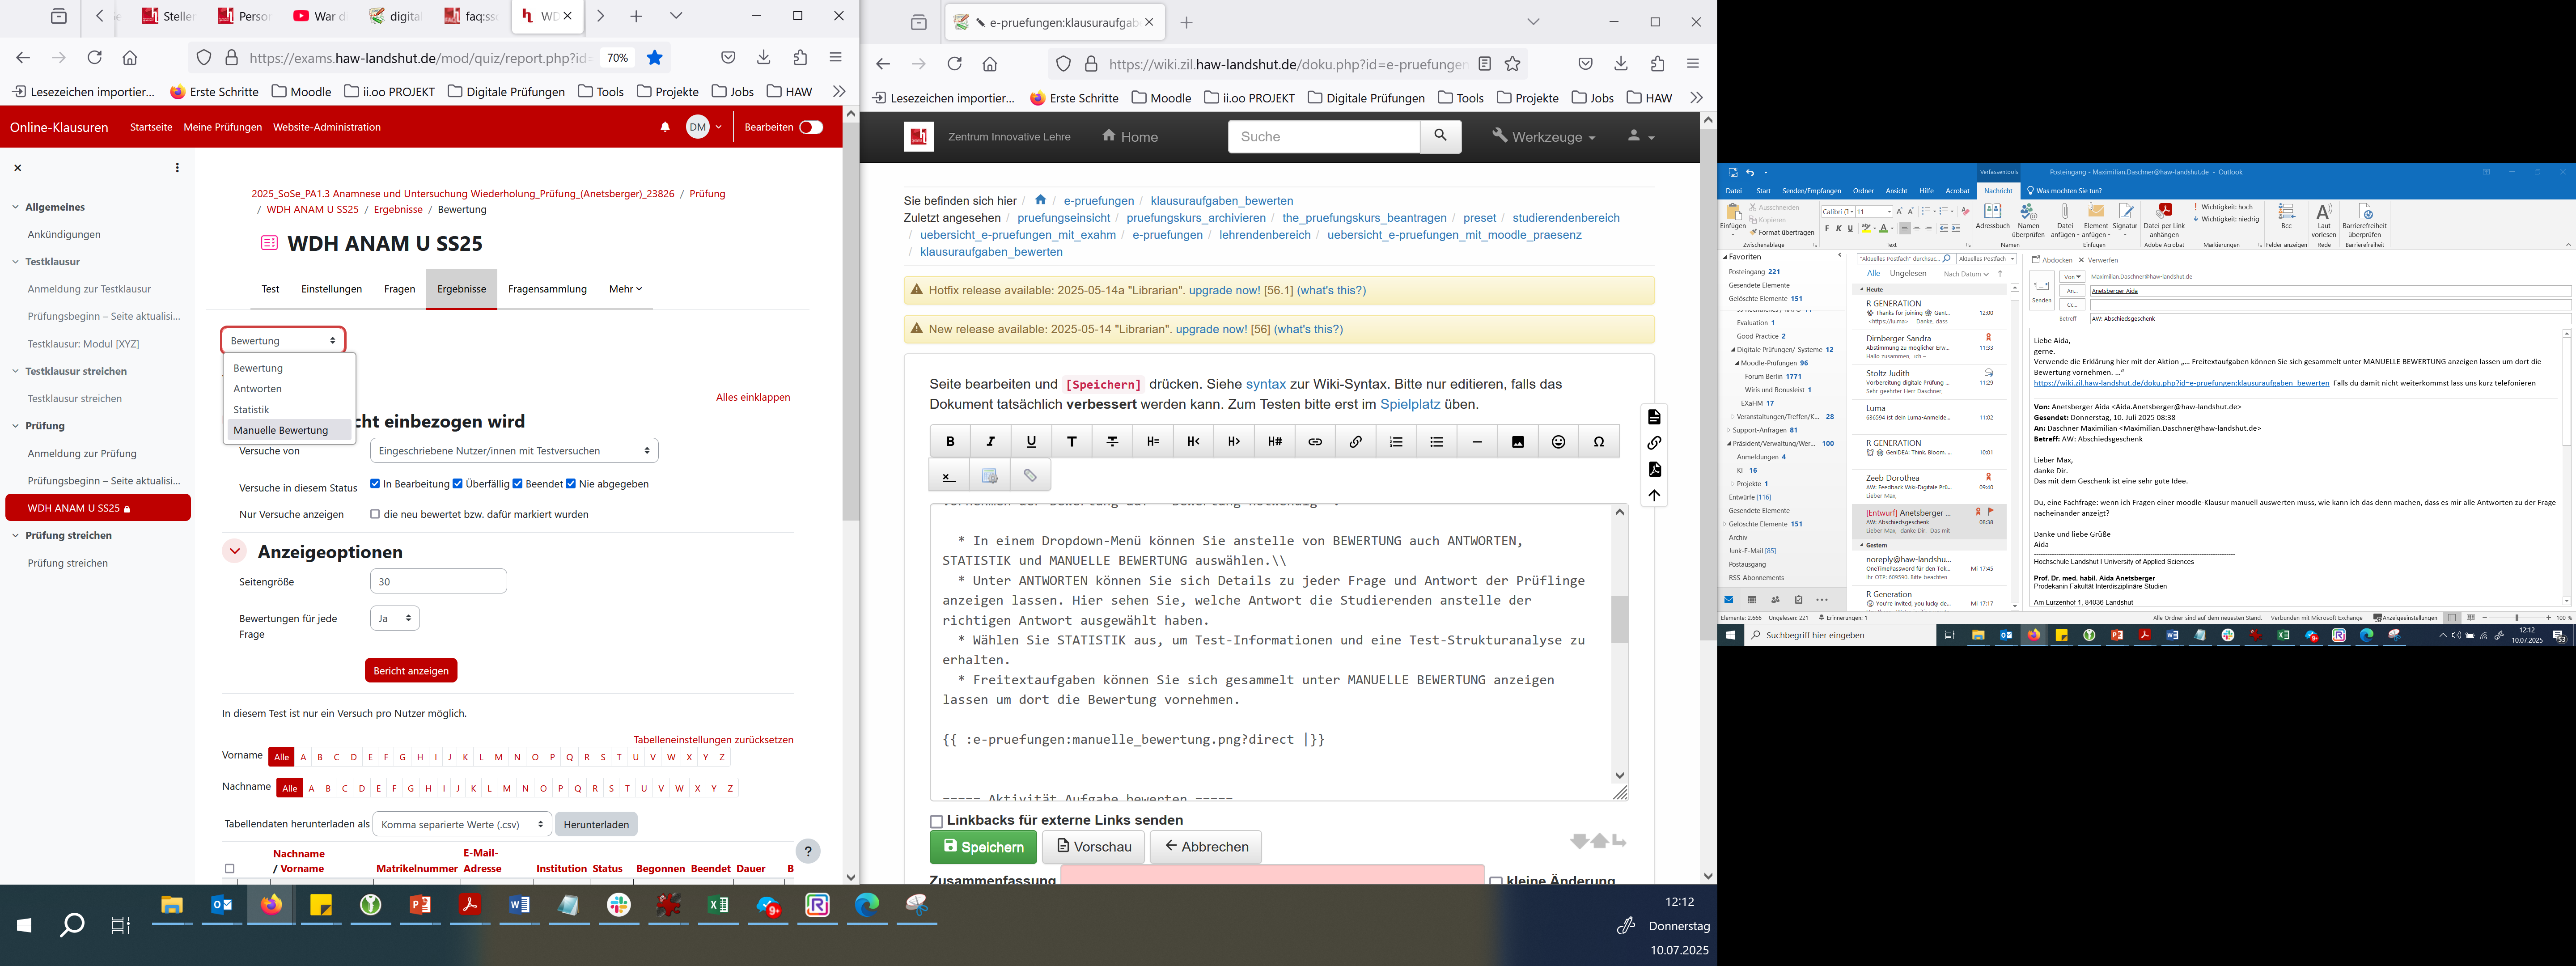The width and height of the screenshot is (2576, 966).
Task: Insert a numbered list in the wiki editor
Action: [1396, 442]
